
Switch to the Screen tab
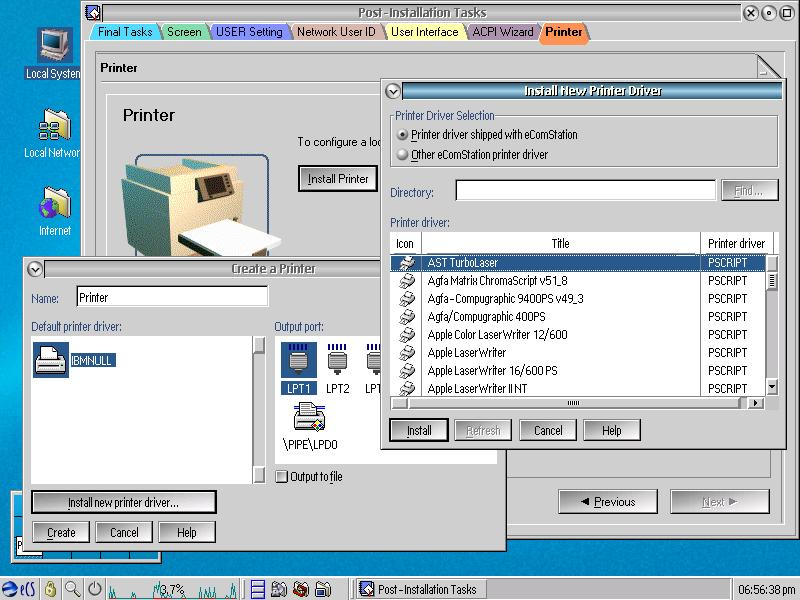click(x=184, y=32)
